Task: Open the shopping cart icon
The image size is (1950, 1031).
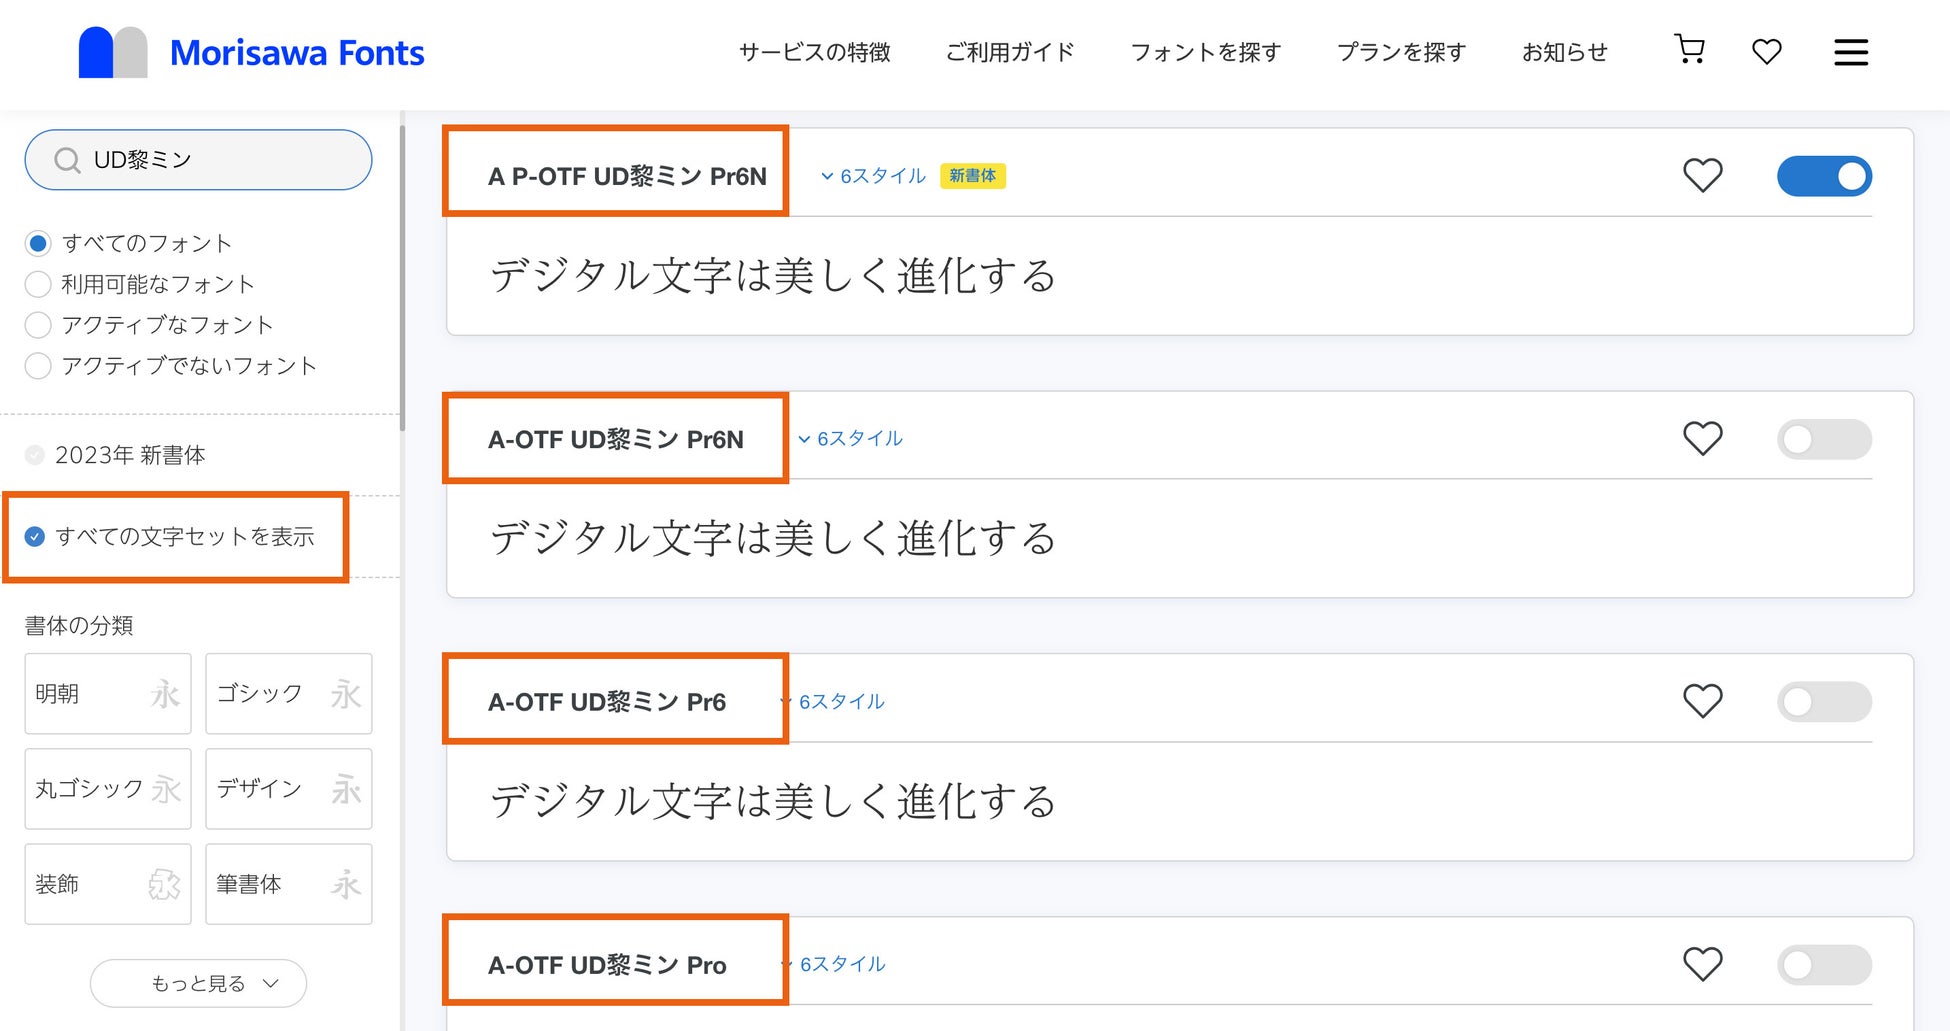Action: 1689,50
